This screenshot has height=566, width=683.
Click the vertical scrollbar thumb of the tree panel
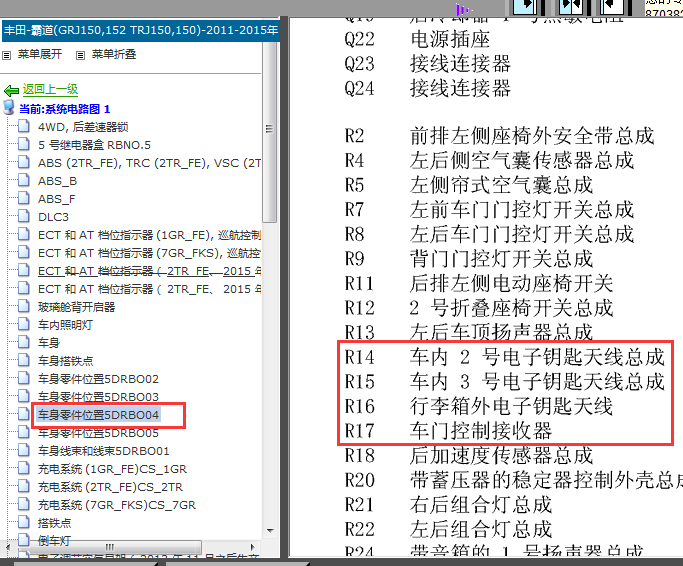point(270,132)
